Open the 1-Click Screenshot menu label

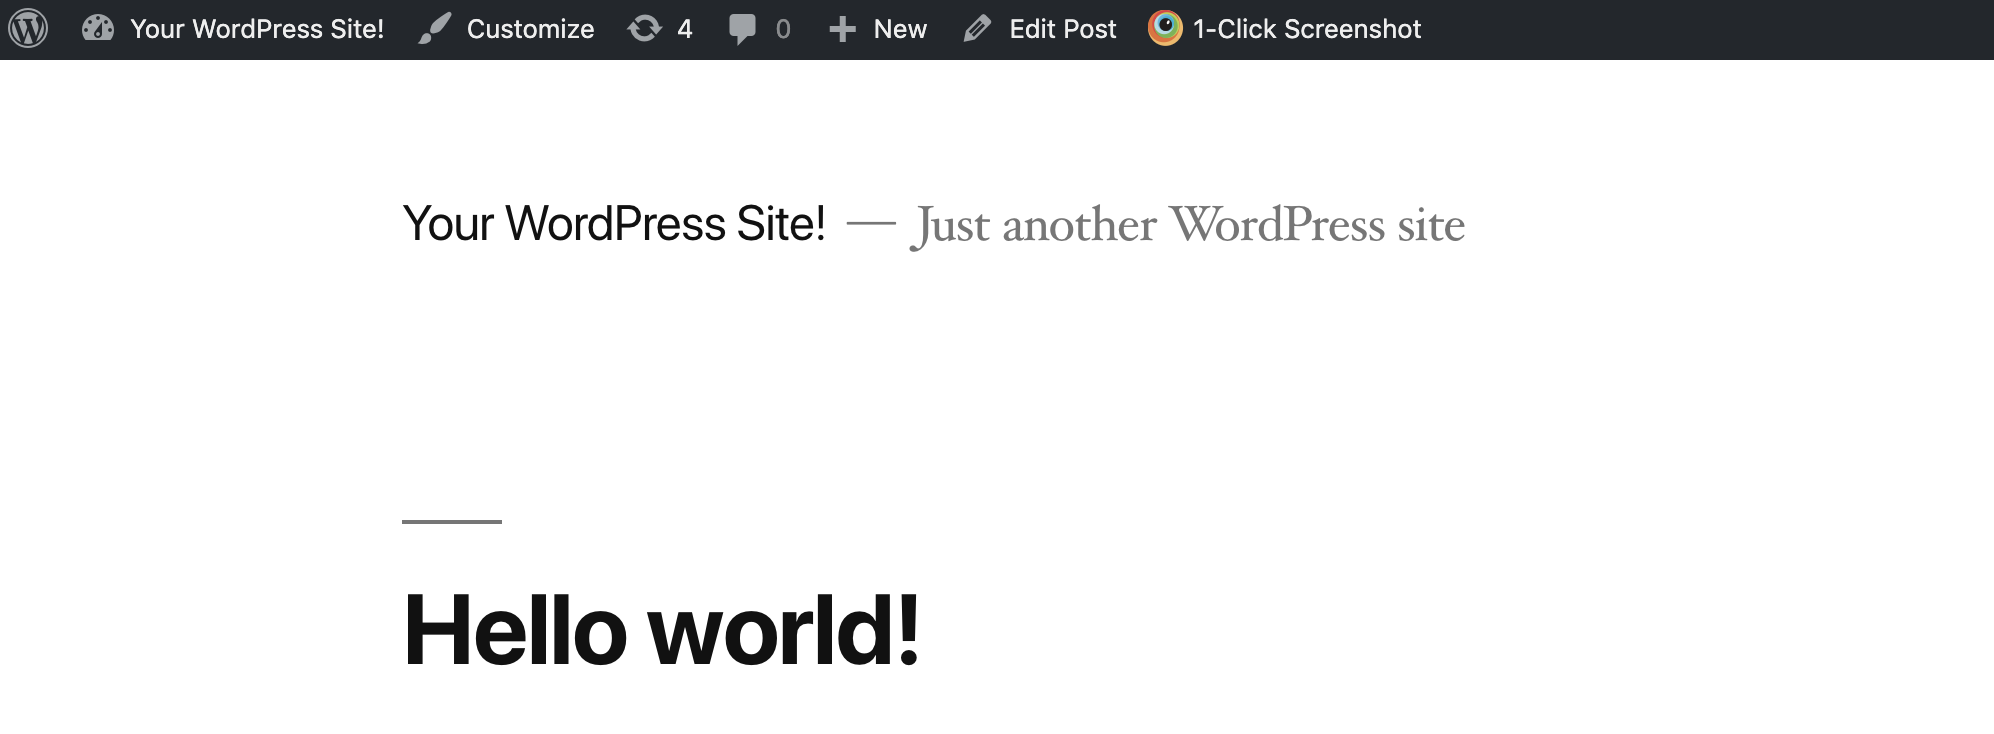pyautogui.click(x=1307, y=29)
